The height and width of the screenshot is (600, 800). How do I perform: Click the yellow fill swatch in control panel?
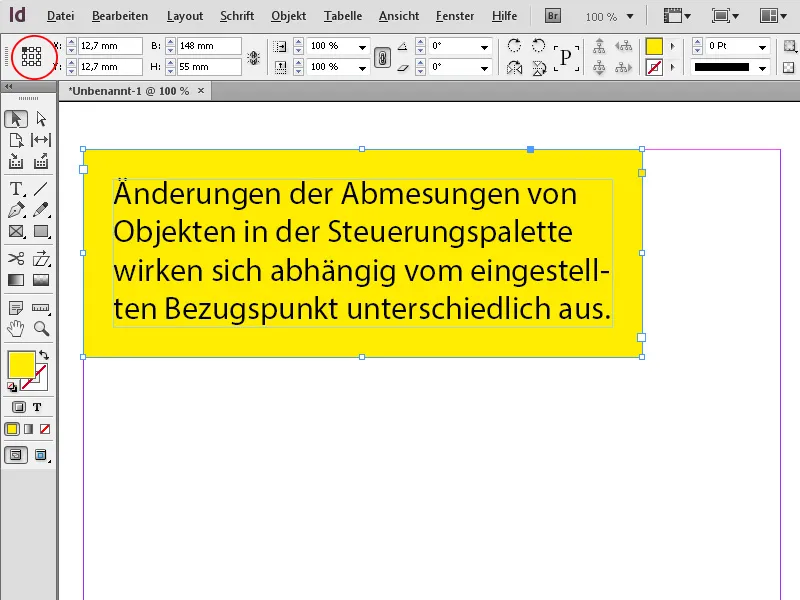click(x=654, y=46)
